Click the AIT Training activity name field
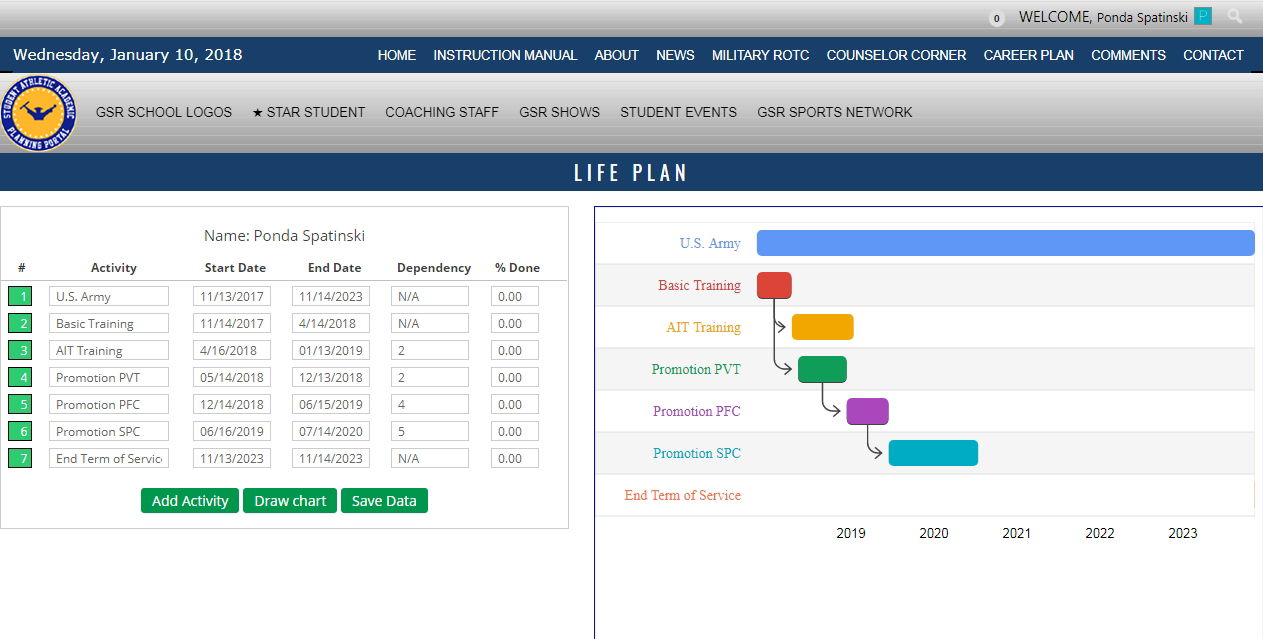The image size is (1263, 639). 108,350
